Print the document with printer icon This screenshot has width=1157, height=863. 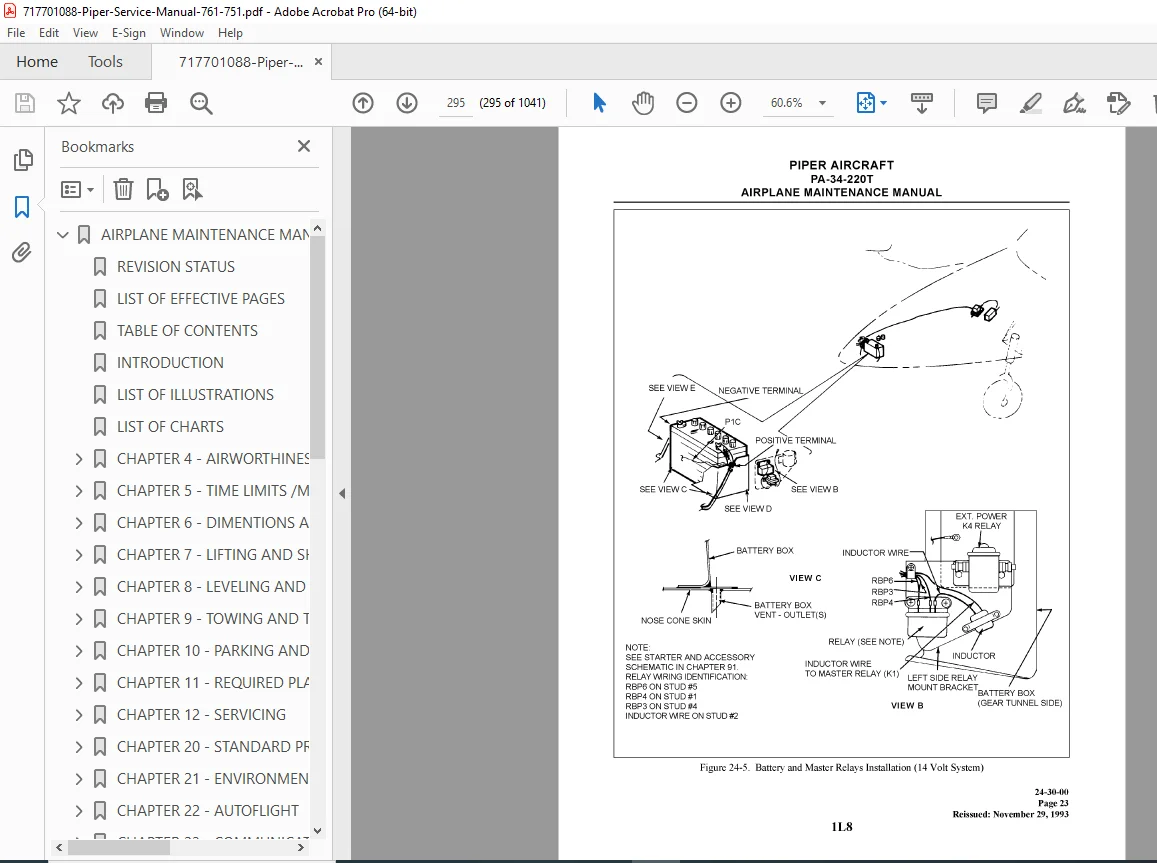click(156, 103)
